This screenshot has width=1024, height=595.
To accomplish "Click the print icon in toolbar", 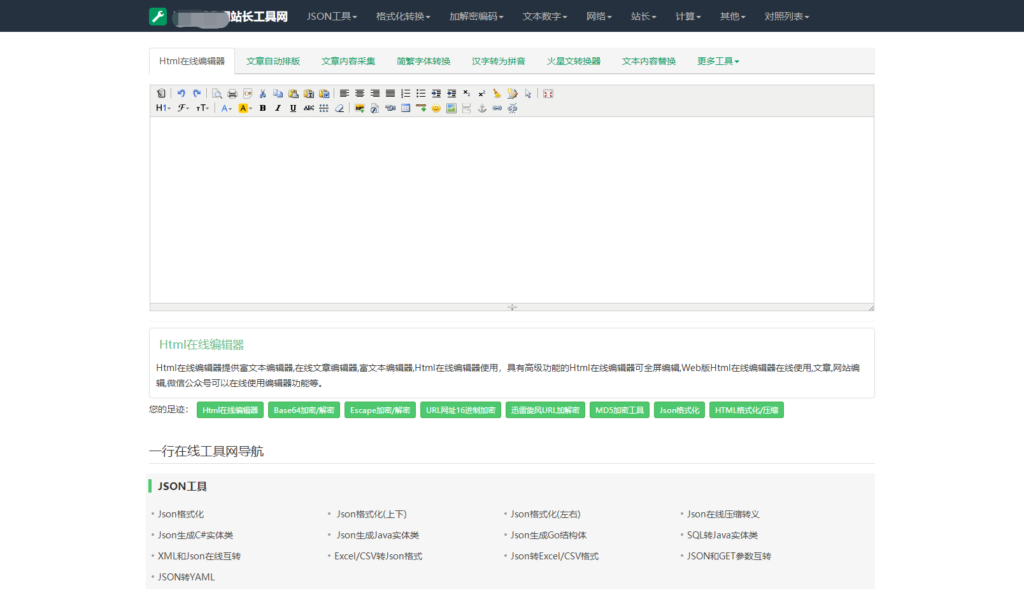I will pyautogui.click(x=232, y=93).
